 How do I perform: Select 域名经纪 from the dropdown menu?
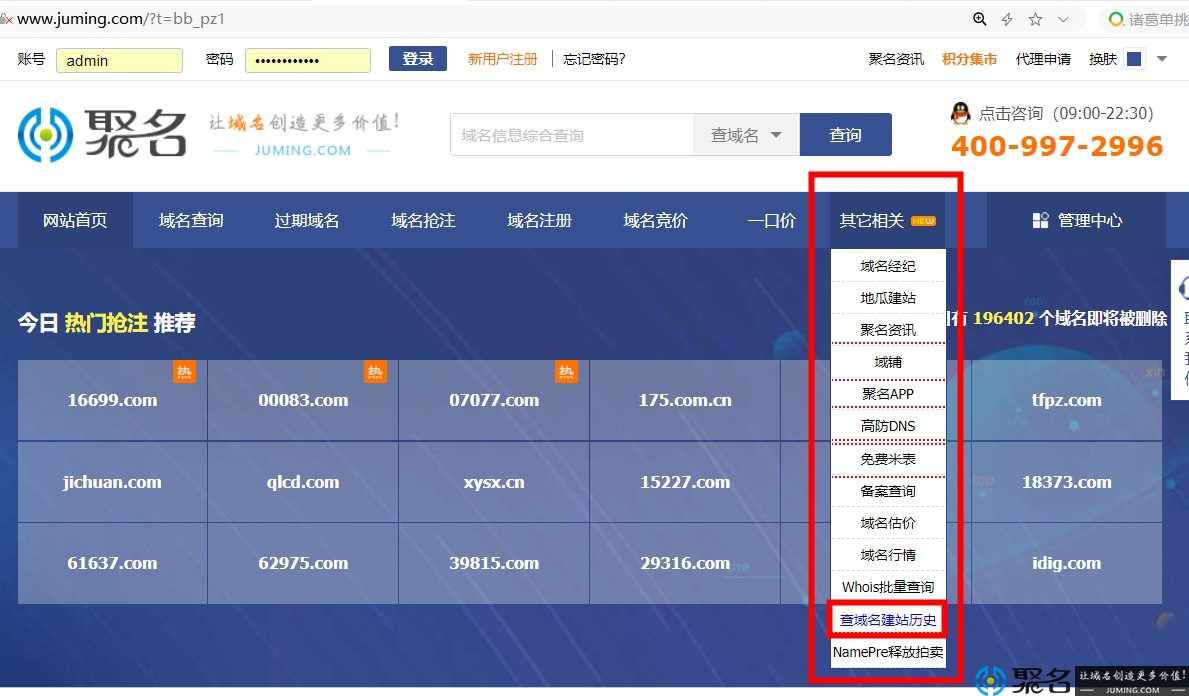pos(888,266)
